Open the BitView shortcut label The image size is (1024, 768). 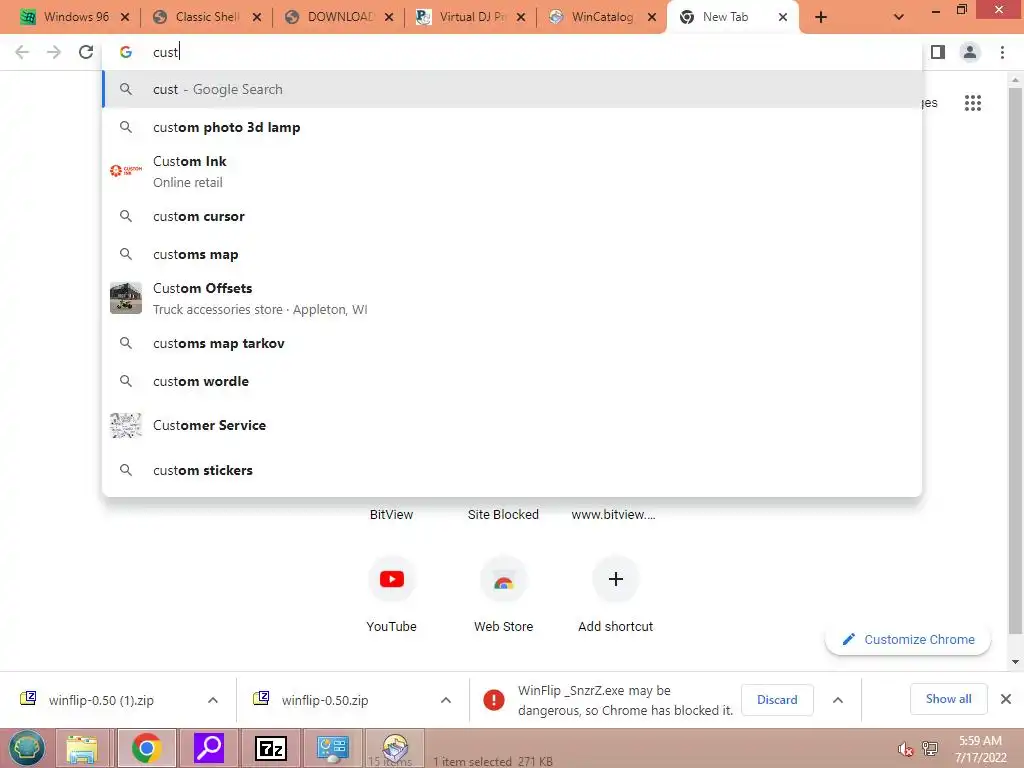point(391,515)
